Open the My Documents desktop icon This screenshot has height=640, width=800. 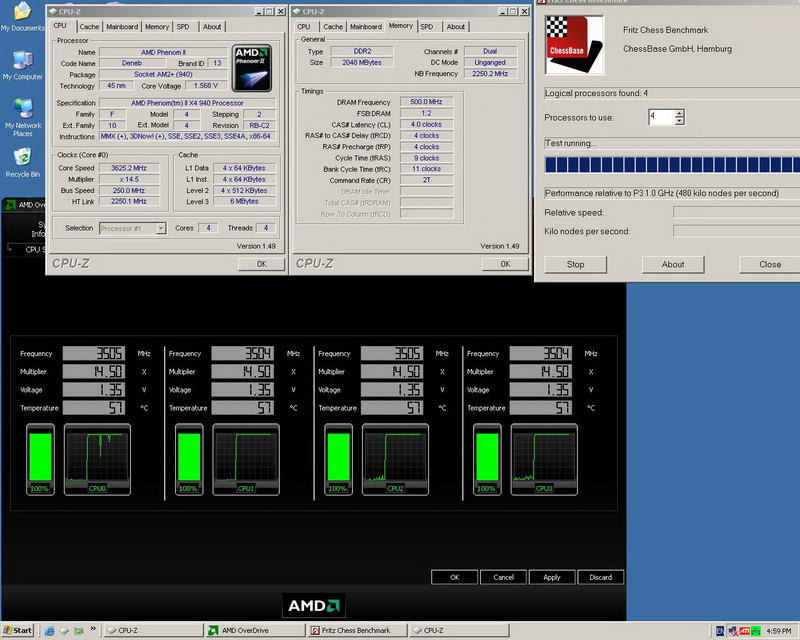pyautogui.click(x=22, y=16)
